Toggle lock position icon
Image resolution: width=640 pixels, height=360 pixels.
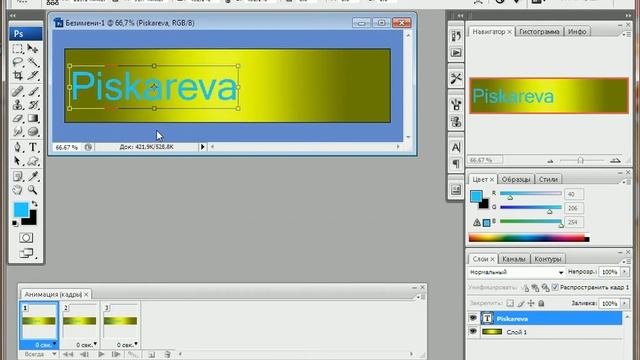(531, 303)
